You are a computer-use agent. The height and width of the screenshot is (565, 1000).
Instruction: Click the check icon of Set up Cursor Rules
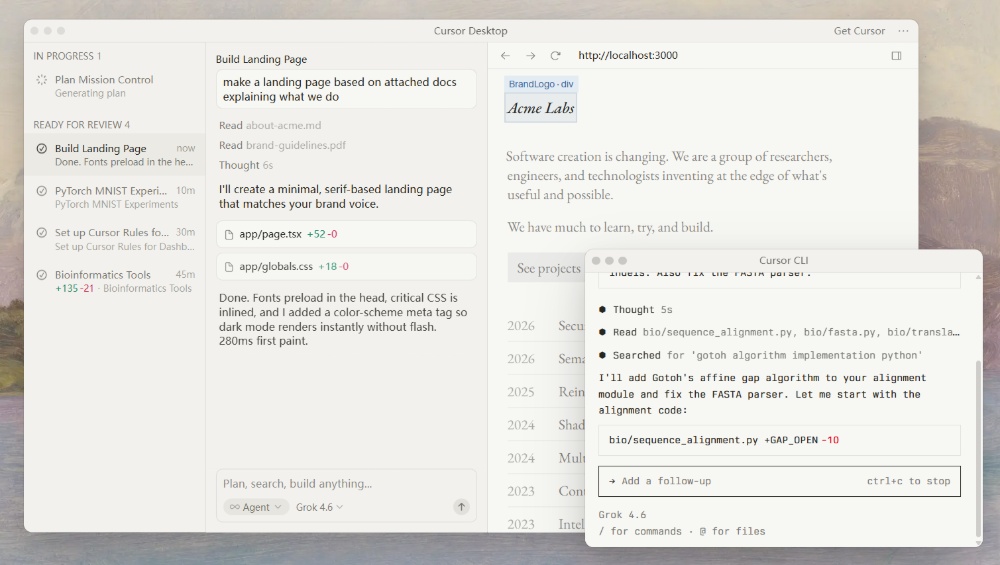(x=41, y=233)
